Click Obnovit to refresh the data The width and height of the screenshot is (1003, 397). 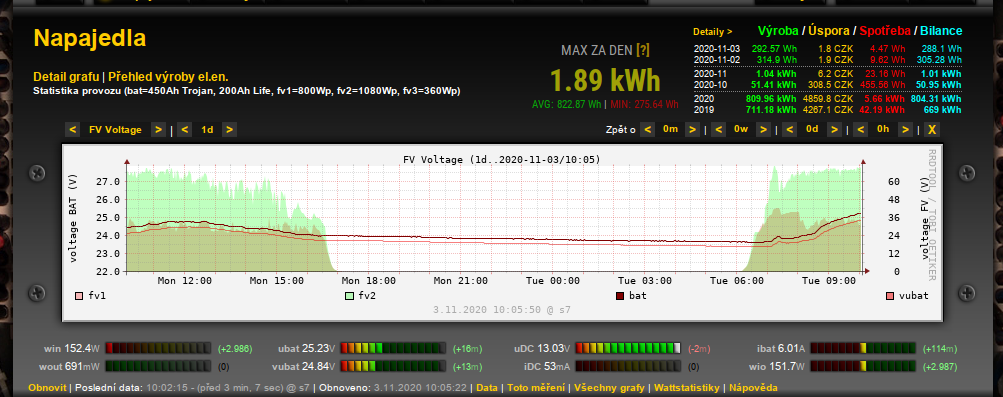pos(47,388)
